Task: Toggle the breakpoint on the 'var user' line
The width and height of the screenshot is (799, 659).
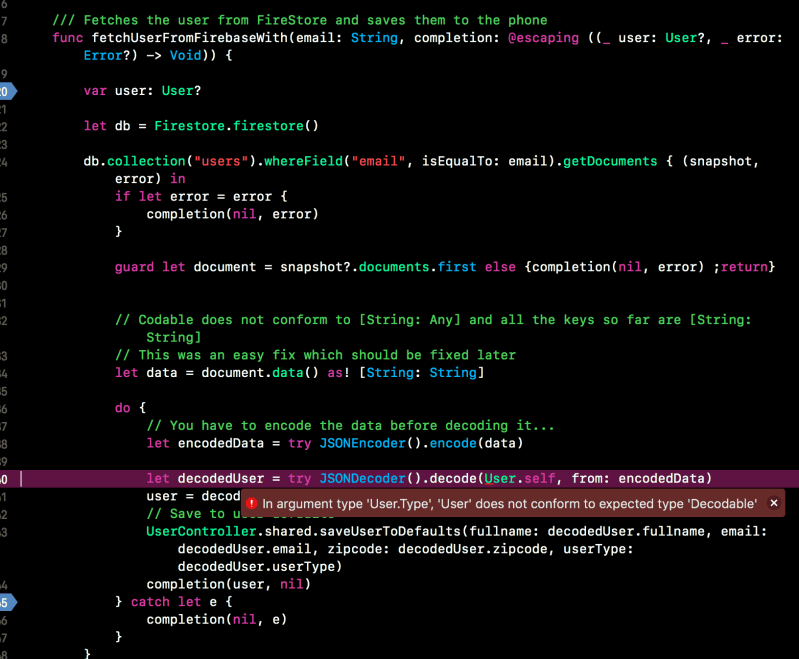Action: (7, 91)
